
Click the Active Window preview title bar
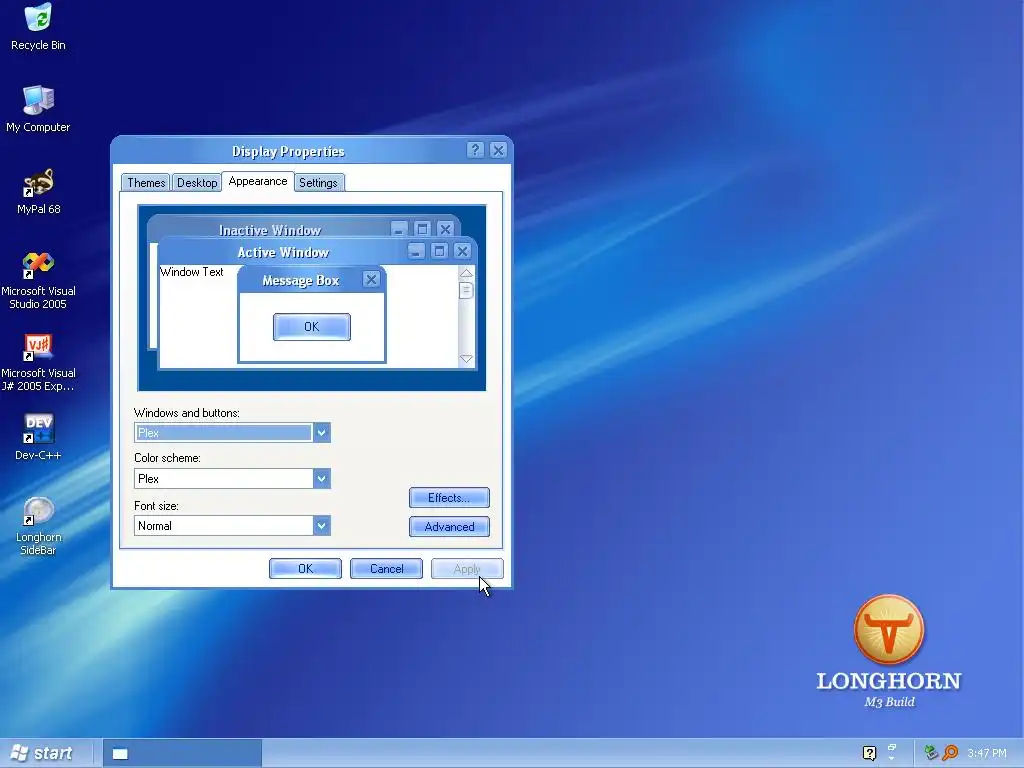tap(283, 251)
